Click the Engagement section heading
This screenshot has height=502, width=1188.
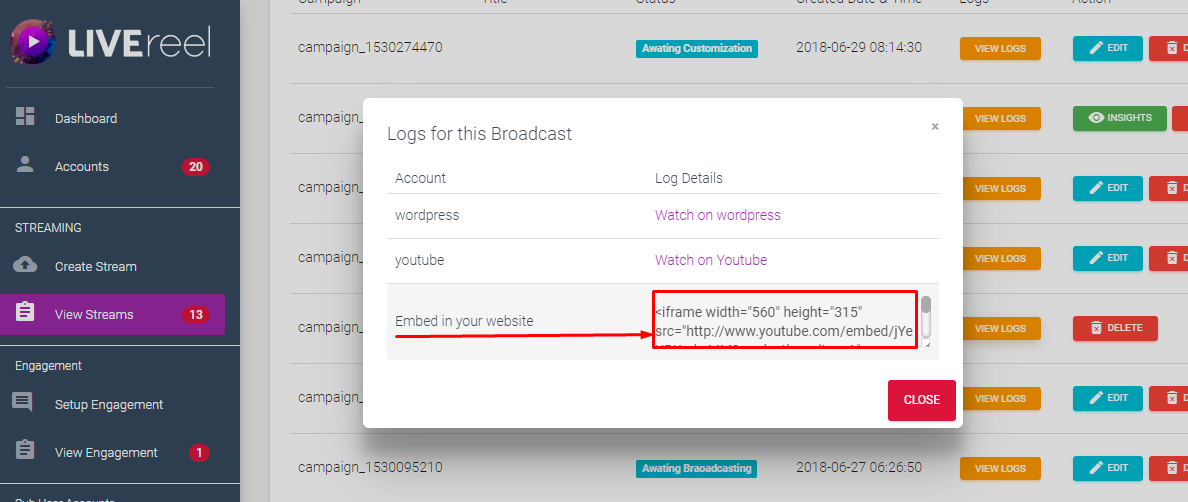coord(48,366)
